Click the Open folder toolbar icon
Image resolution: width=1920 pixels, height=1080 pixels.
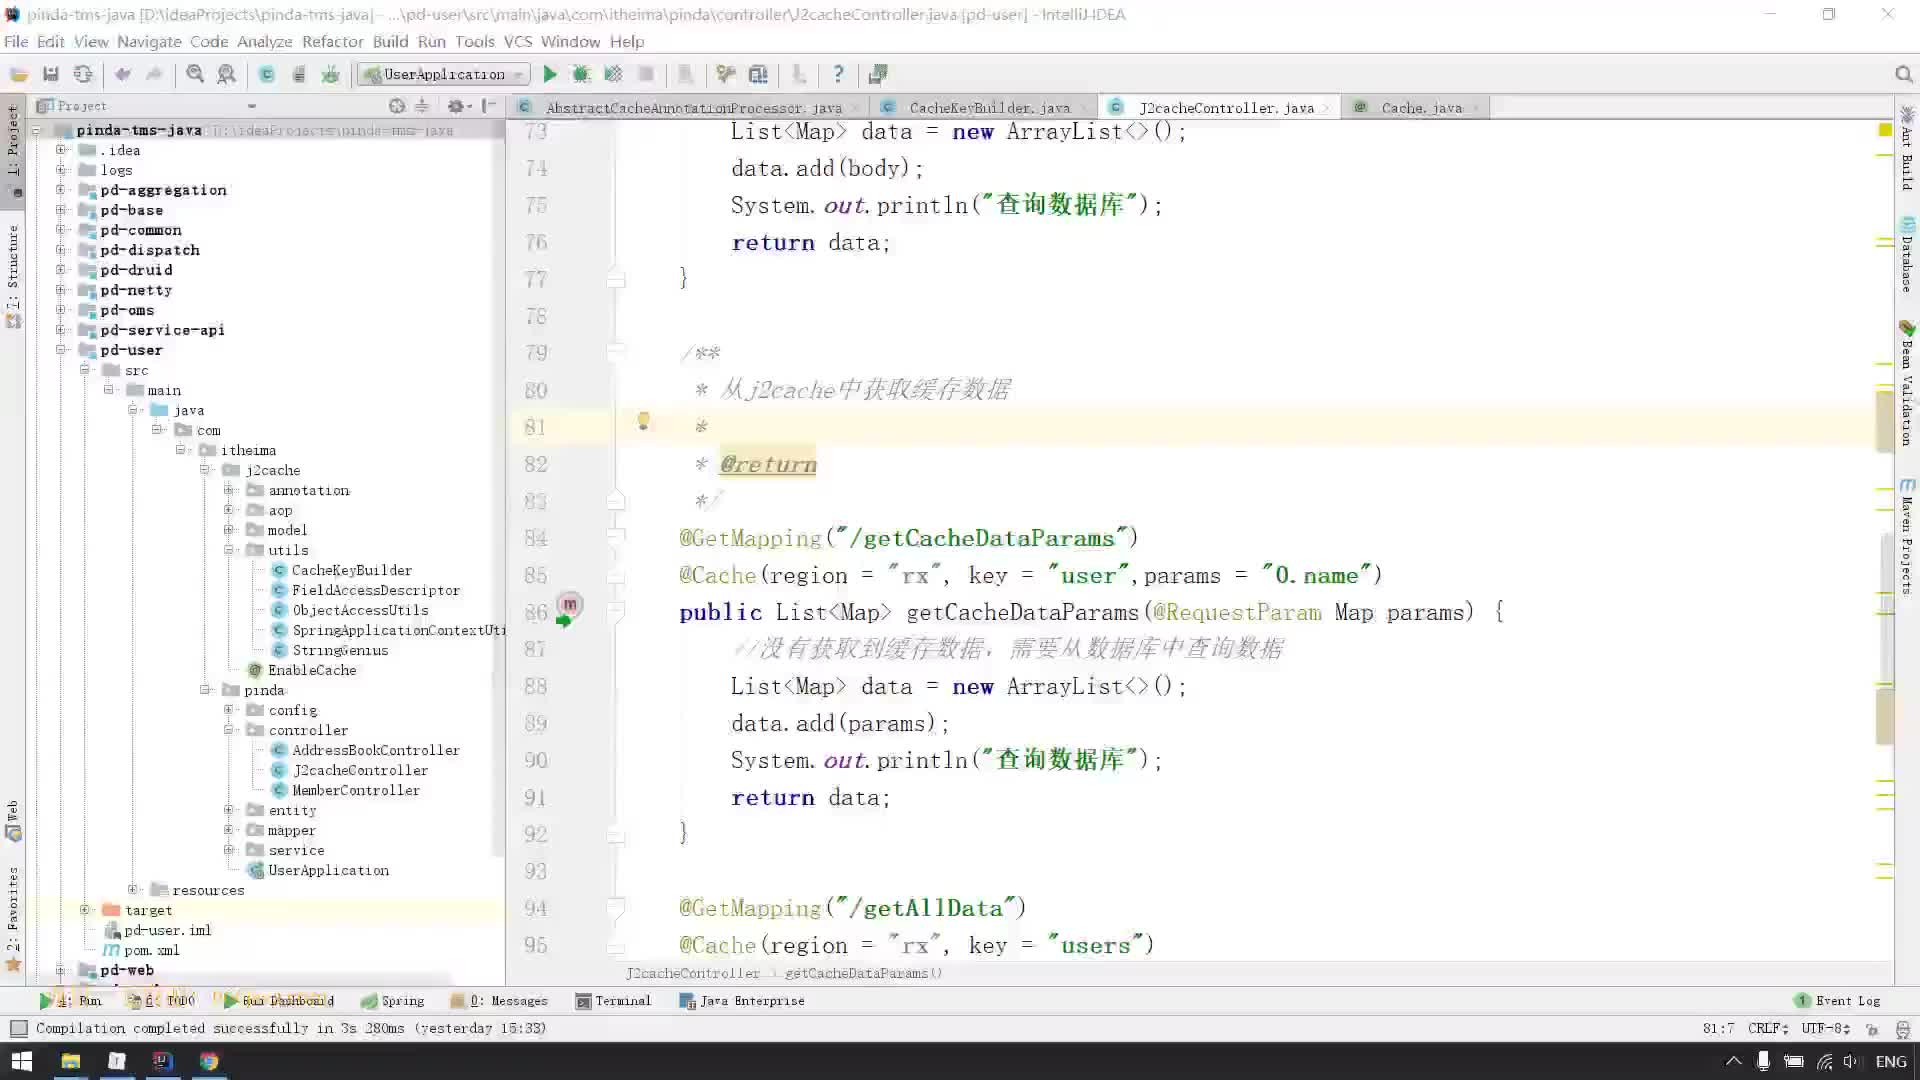tap(18, 74)
